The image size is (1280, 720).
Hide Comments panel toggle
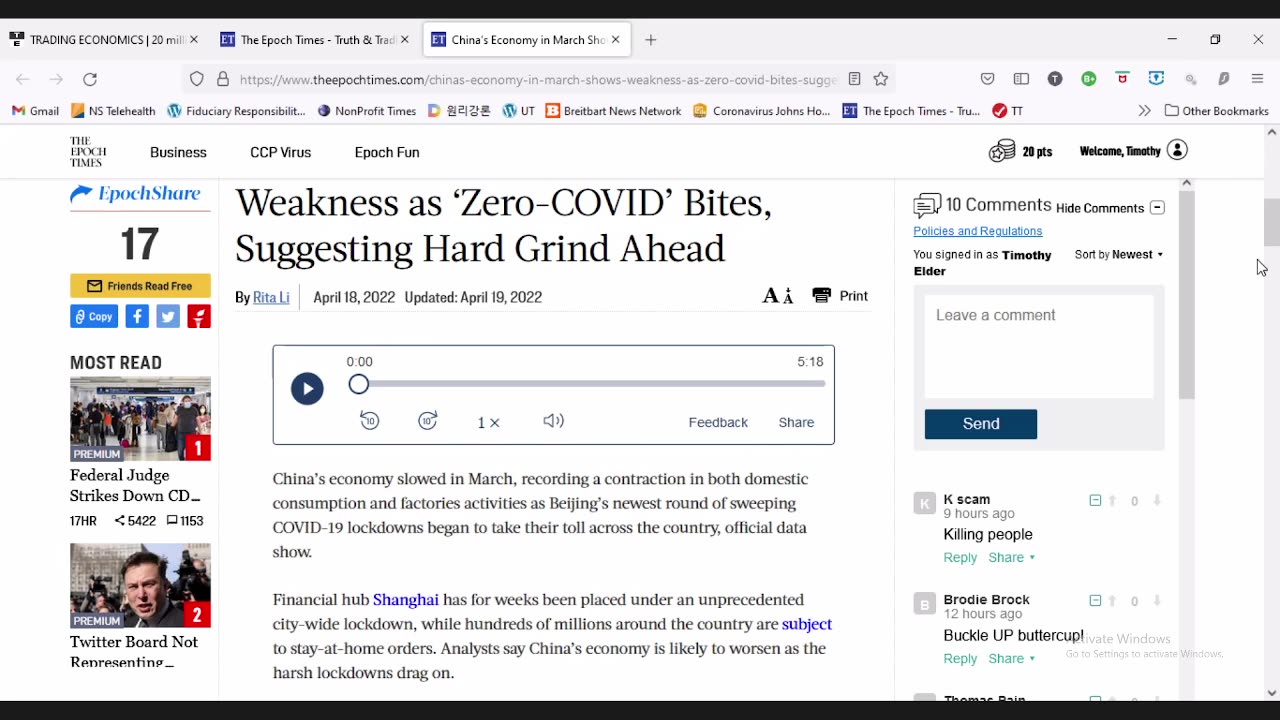click(1110, 208)
